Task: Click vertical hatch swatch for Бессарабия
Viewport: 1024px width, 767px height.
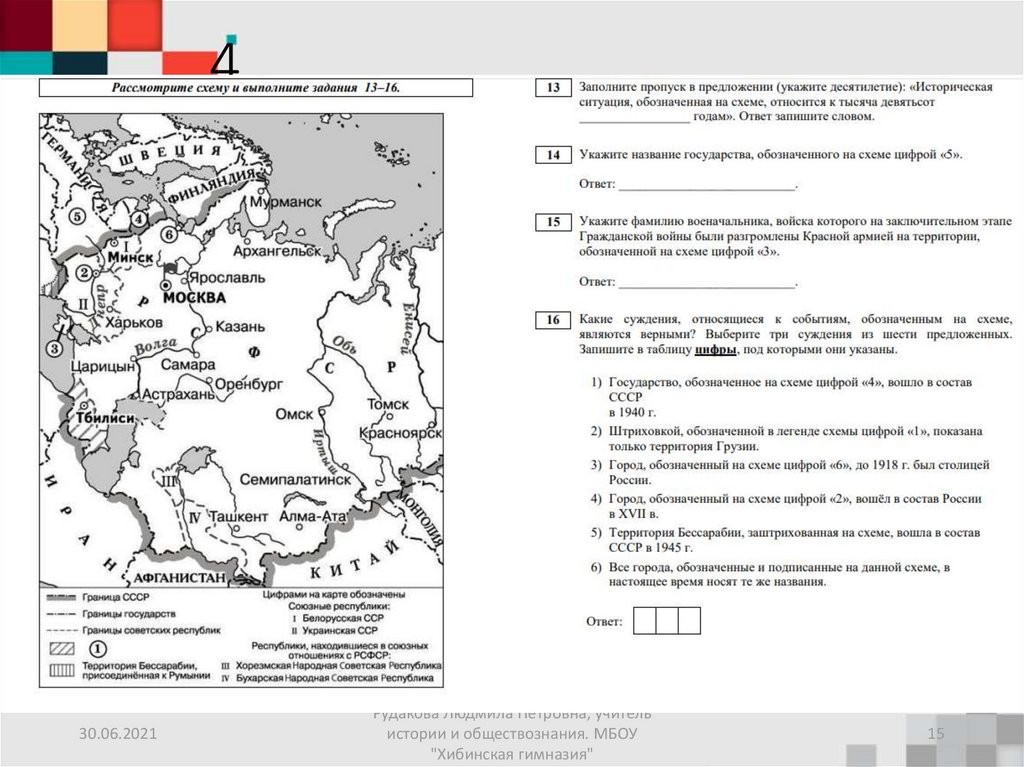Action: 62,670
